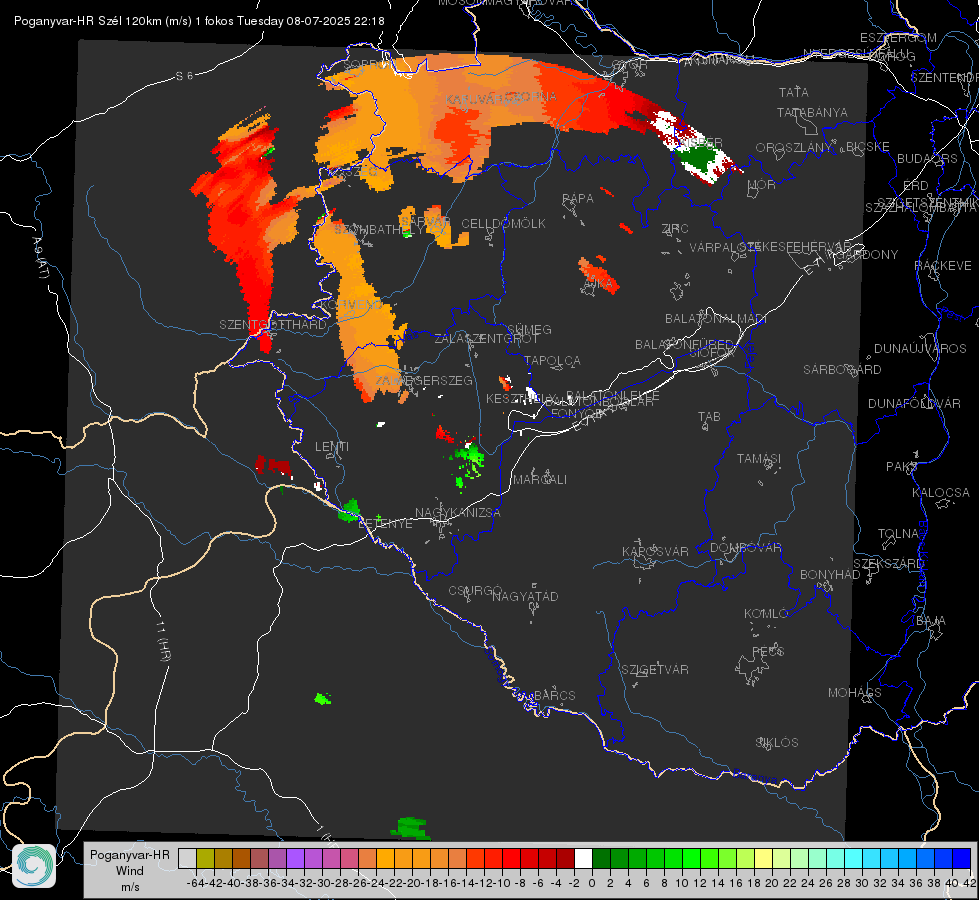The image size is (979, 900).
Task: Click the ZALAEGERSZEG city label
Action: click(424, 380)
